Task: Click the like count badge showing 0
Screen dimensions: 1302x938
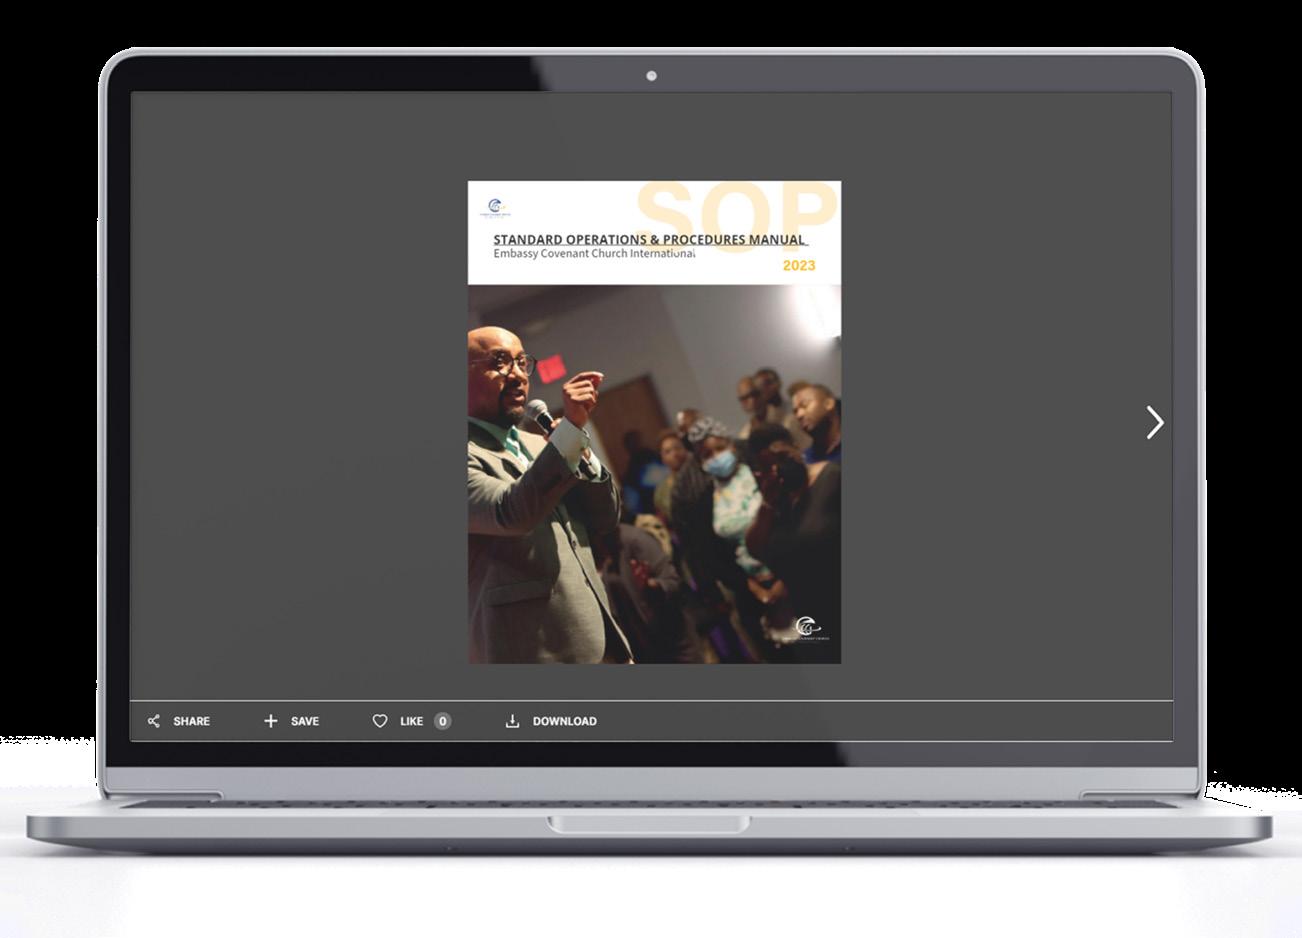Action: click(442, 721)
